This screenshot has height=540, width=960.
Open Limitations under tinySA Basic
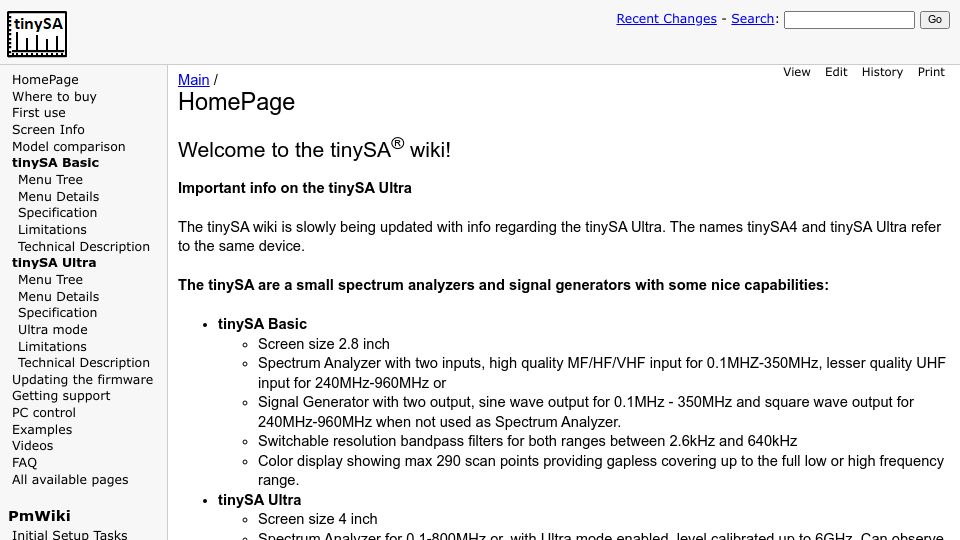tap(52, 230)
